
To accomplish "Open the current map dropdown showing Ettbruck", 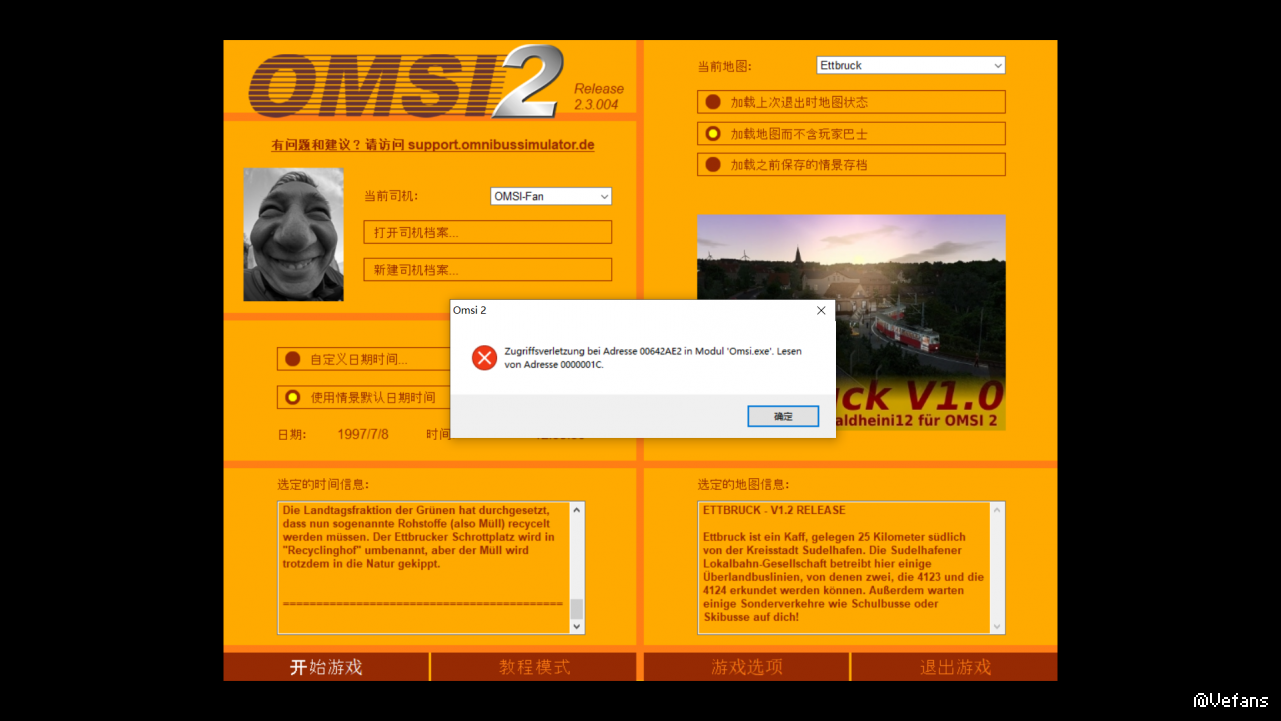I will [x=911, y=65].
